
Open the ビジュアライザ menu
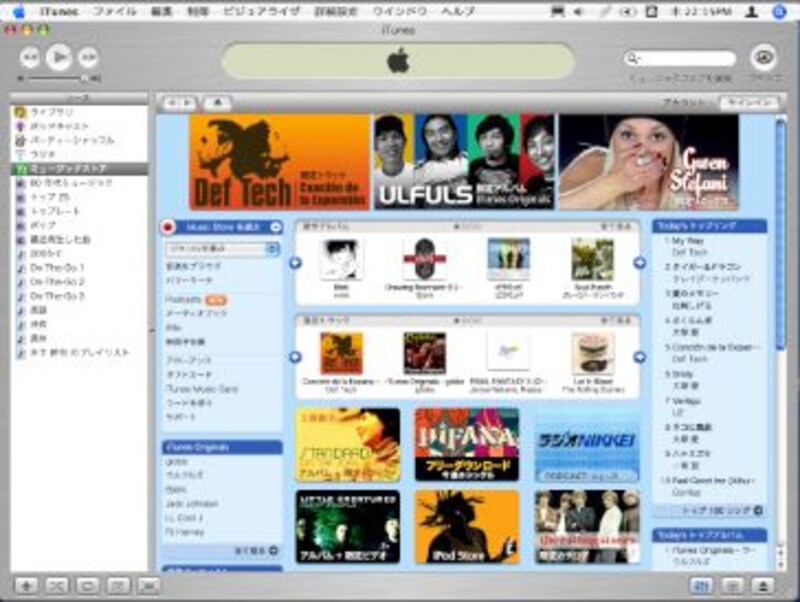pos(261,11)
